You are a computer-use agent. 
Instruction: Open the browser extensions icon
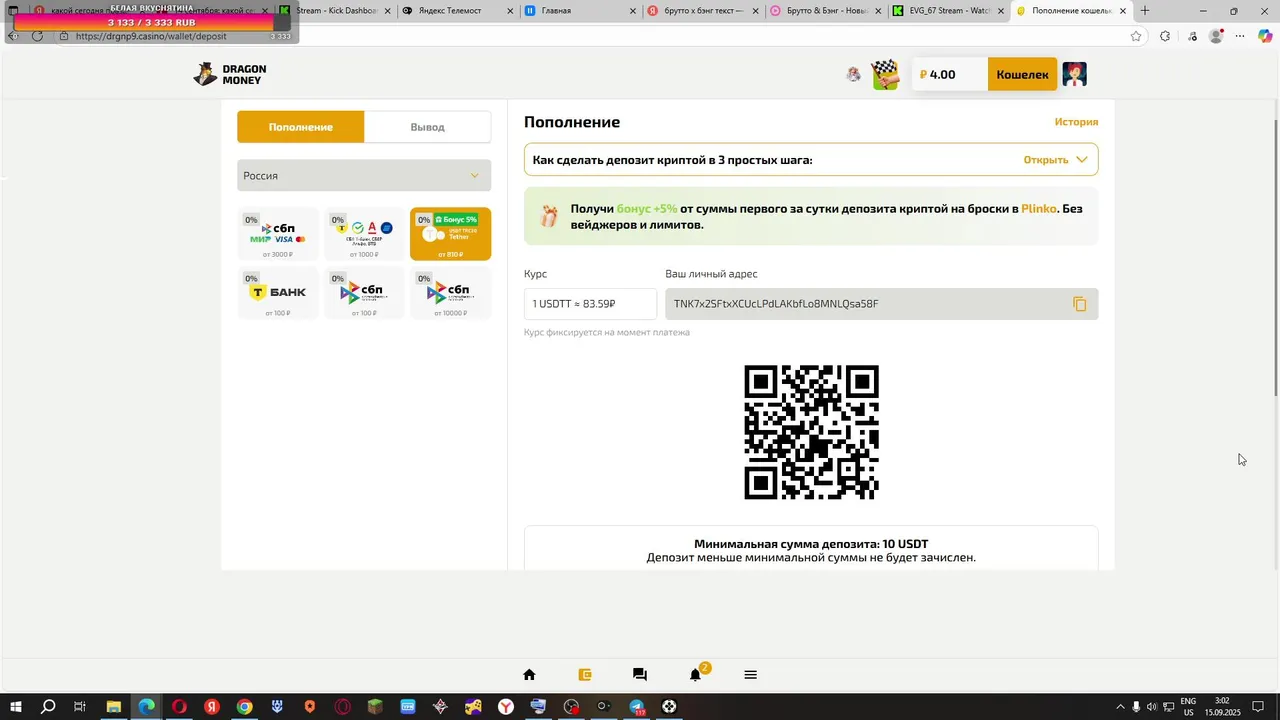pyautogui.click(x=1165, y=36)
